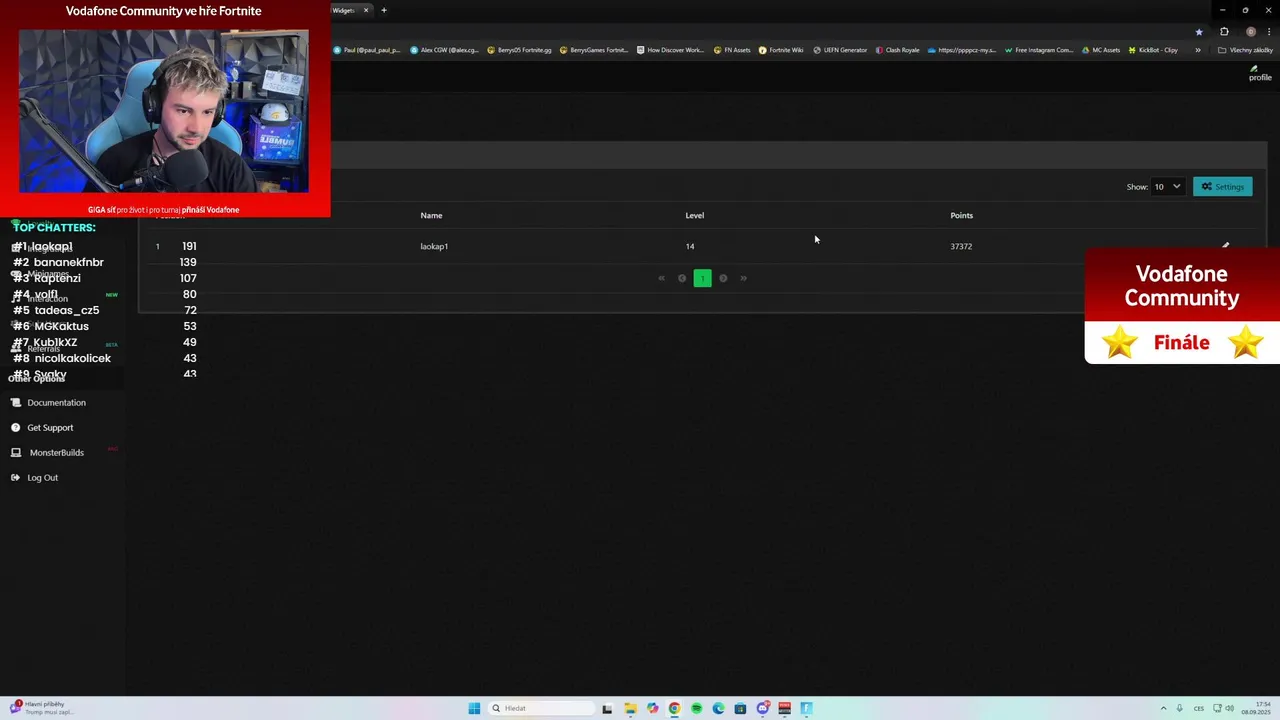This screenshot has height=720, width=1280.
Task: Sort the table by the Name column
Action: click(431, 215)
